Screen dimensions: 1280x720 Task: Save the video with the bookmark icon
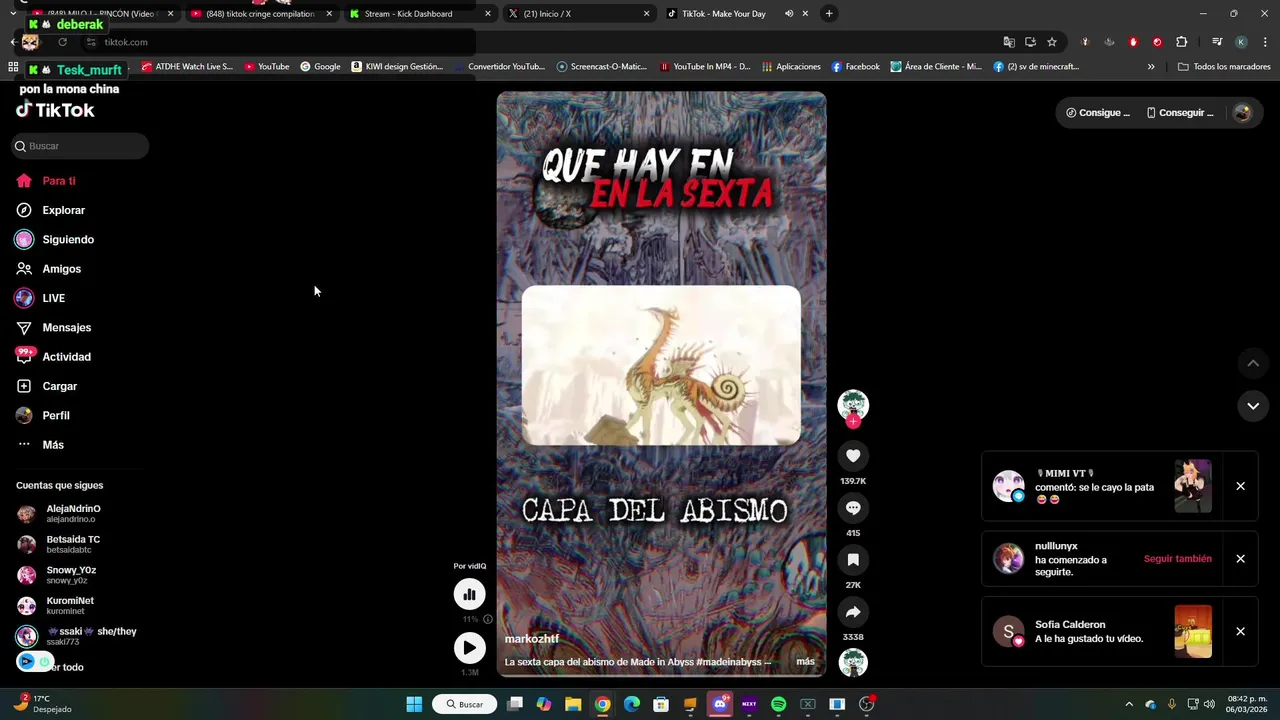click(x=853, y=560)
